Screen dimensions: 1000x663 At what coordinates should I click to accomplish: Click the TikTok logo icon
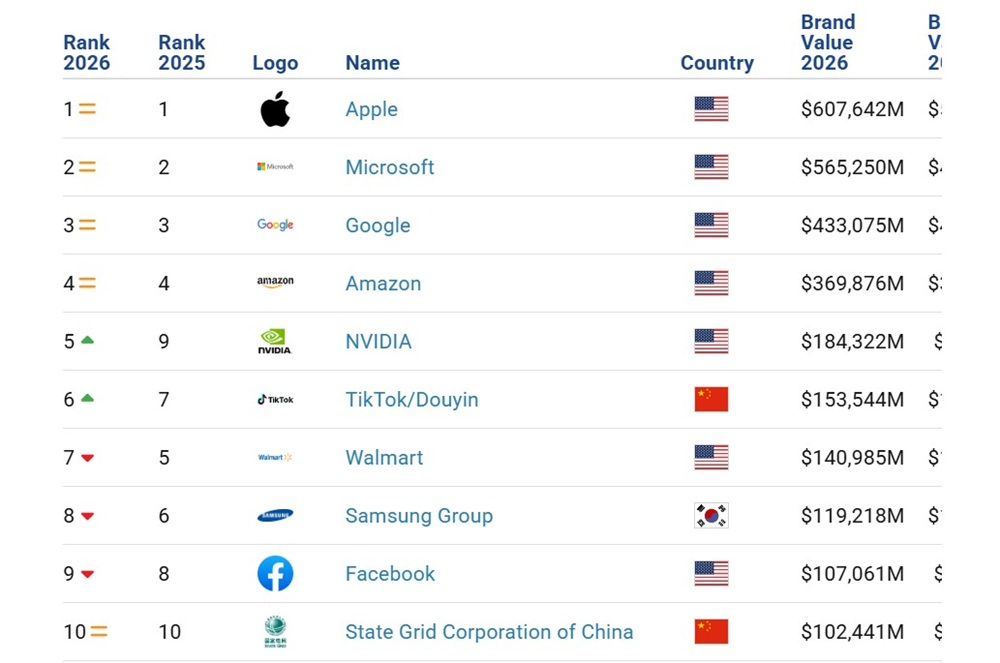[275, 400]
